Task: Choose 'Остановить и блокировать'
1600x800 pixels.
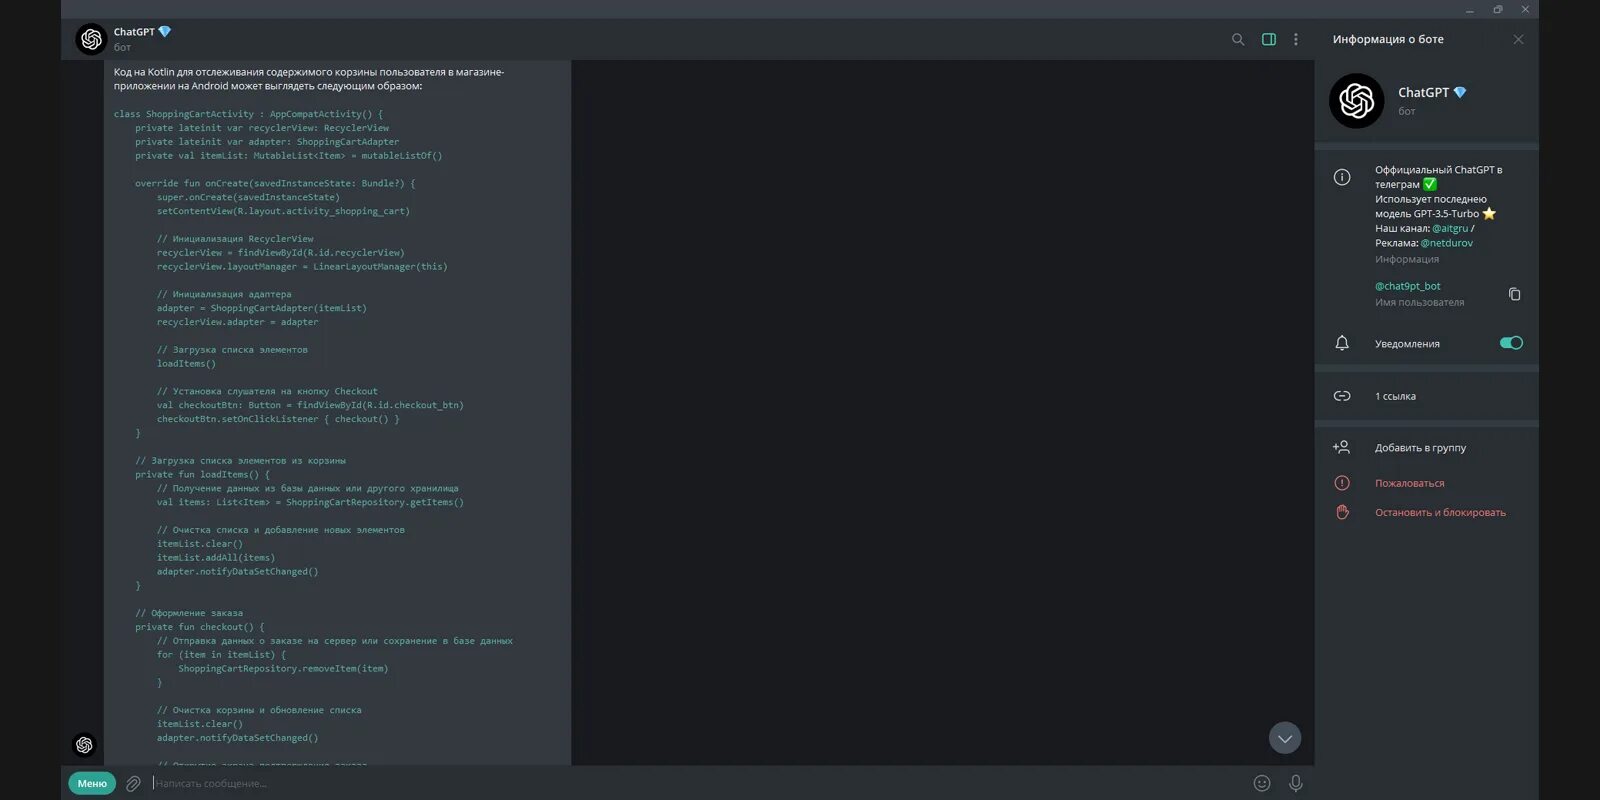Action: [x=1440, y=513]
